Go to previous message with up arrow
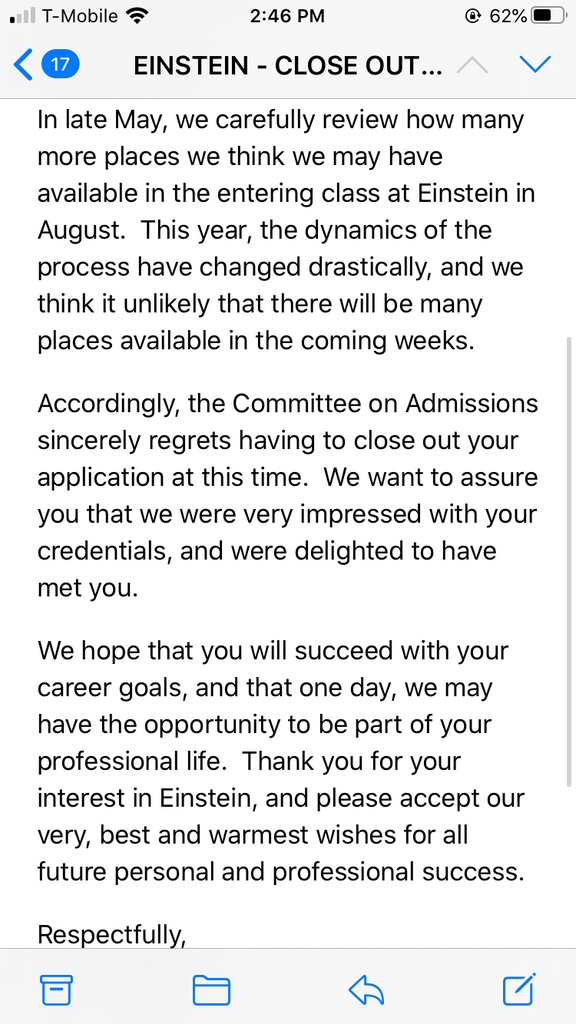The height and width of the screenshot is (1024, 576). 473,65
